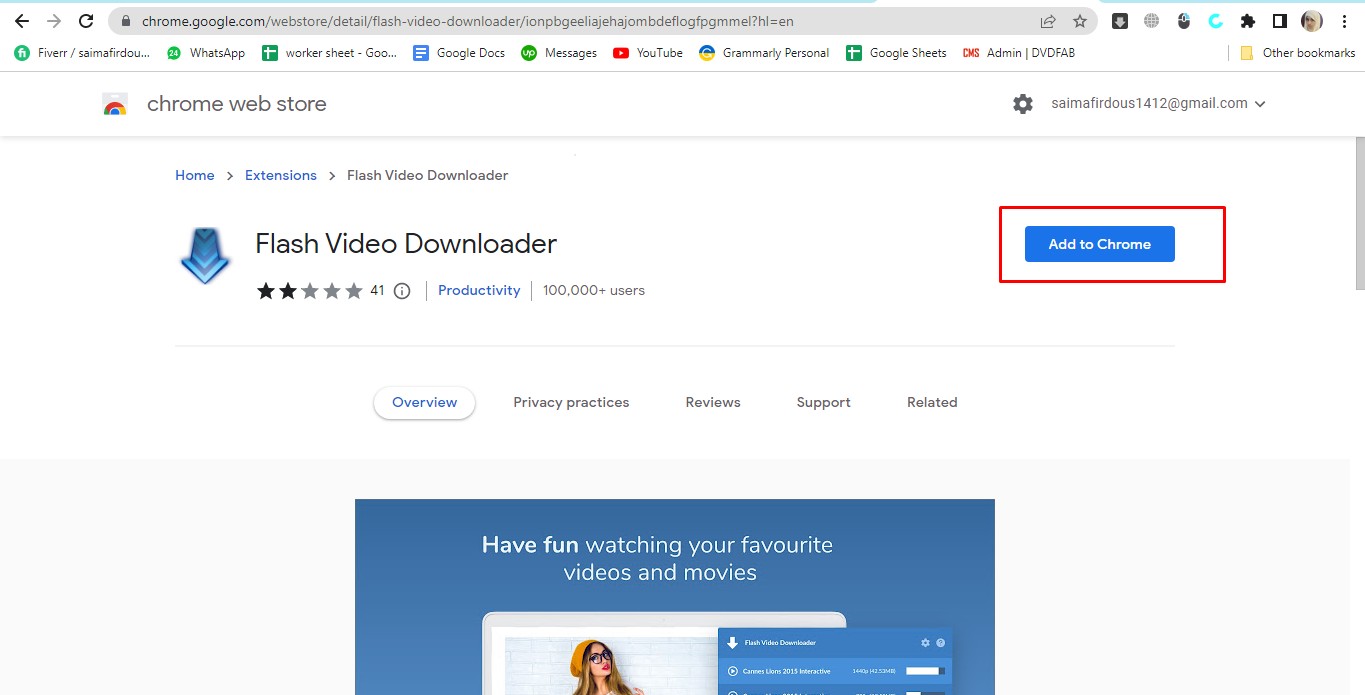Go to Home in the breadcrumb
The image size is (1365, 695).
(194, 175)
